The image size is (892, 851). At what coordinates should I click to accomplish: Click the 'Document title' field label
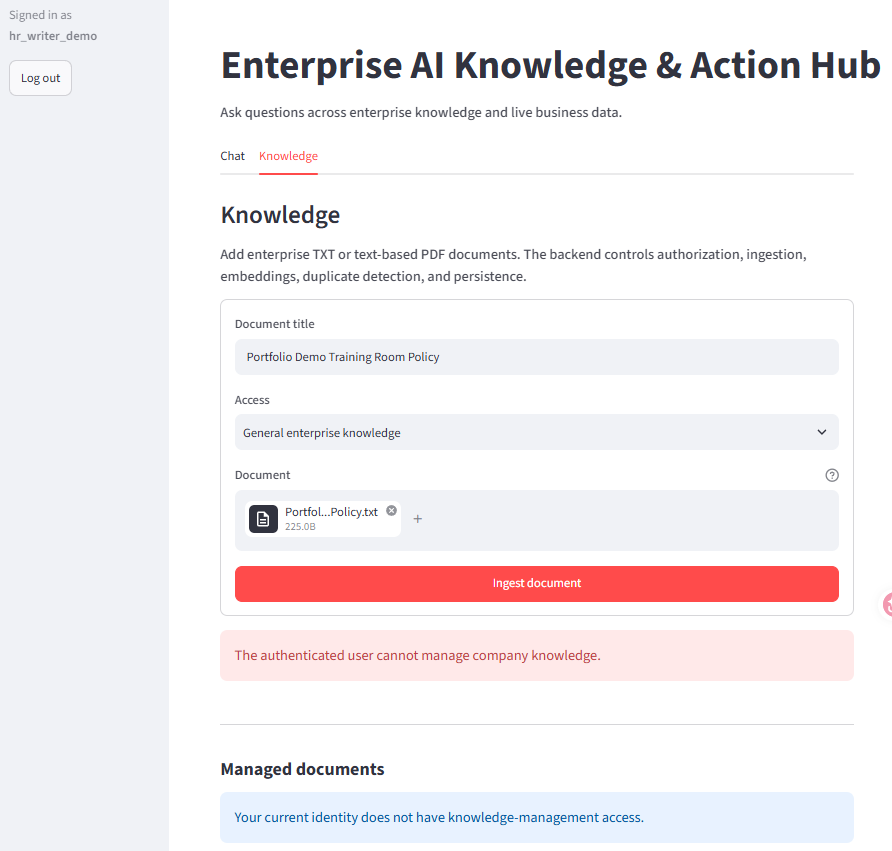pyautogui.click(x=274, y=324)
